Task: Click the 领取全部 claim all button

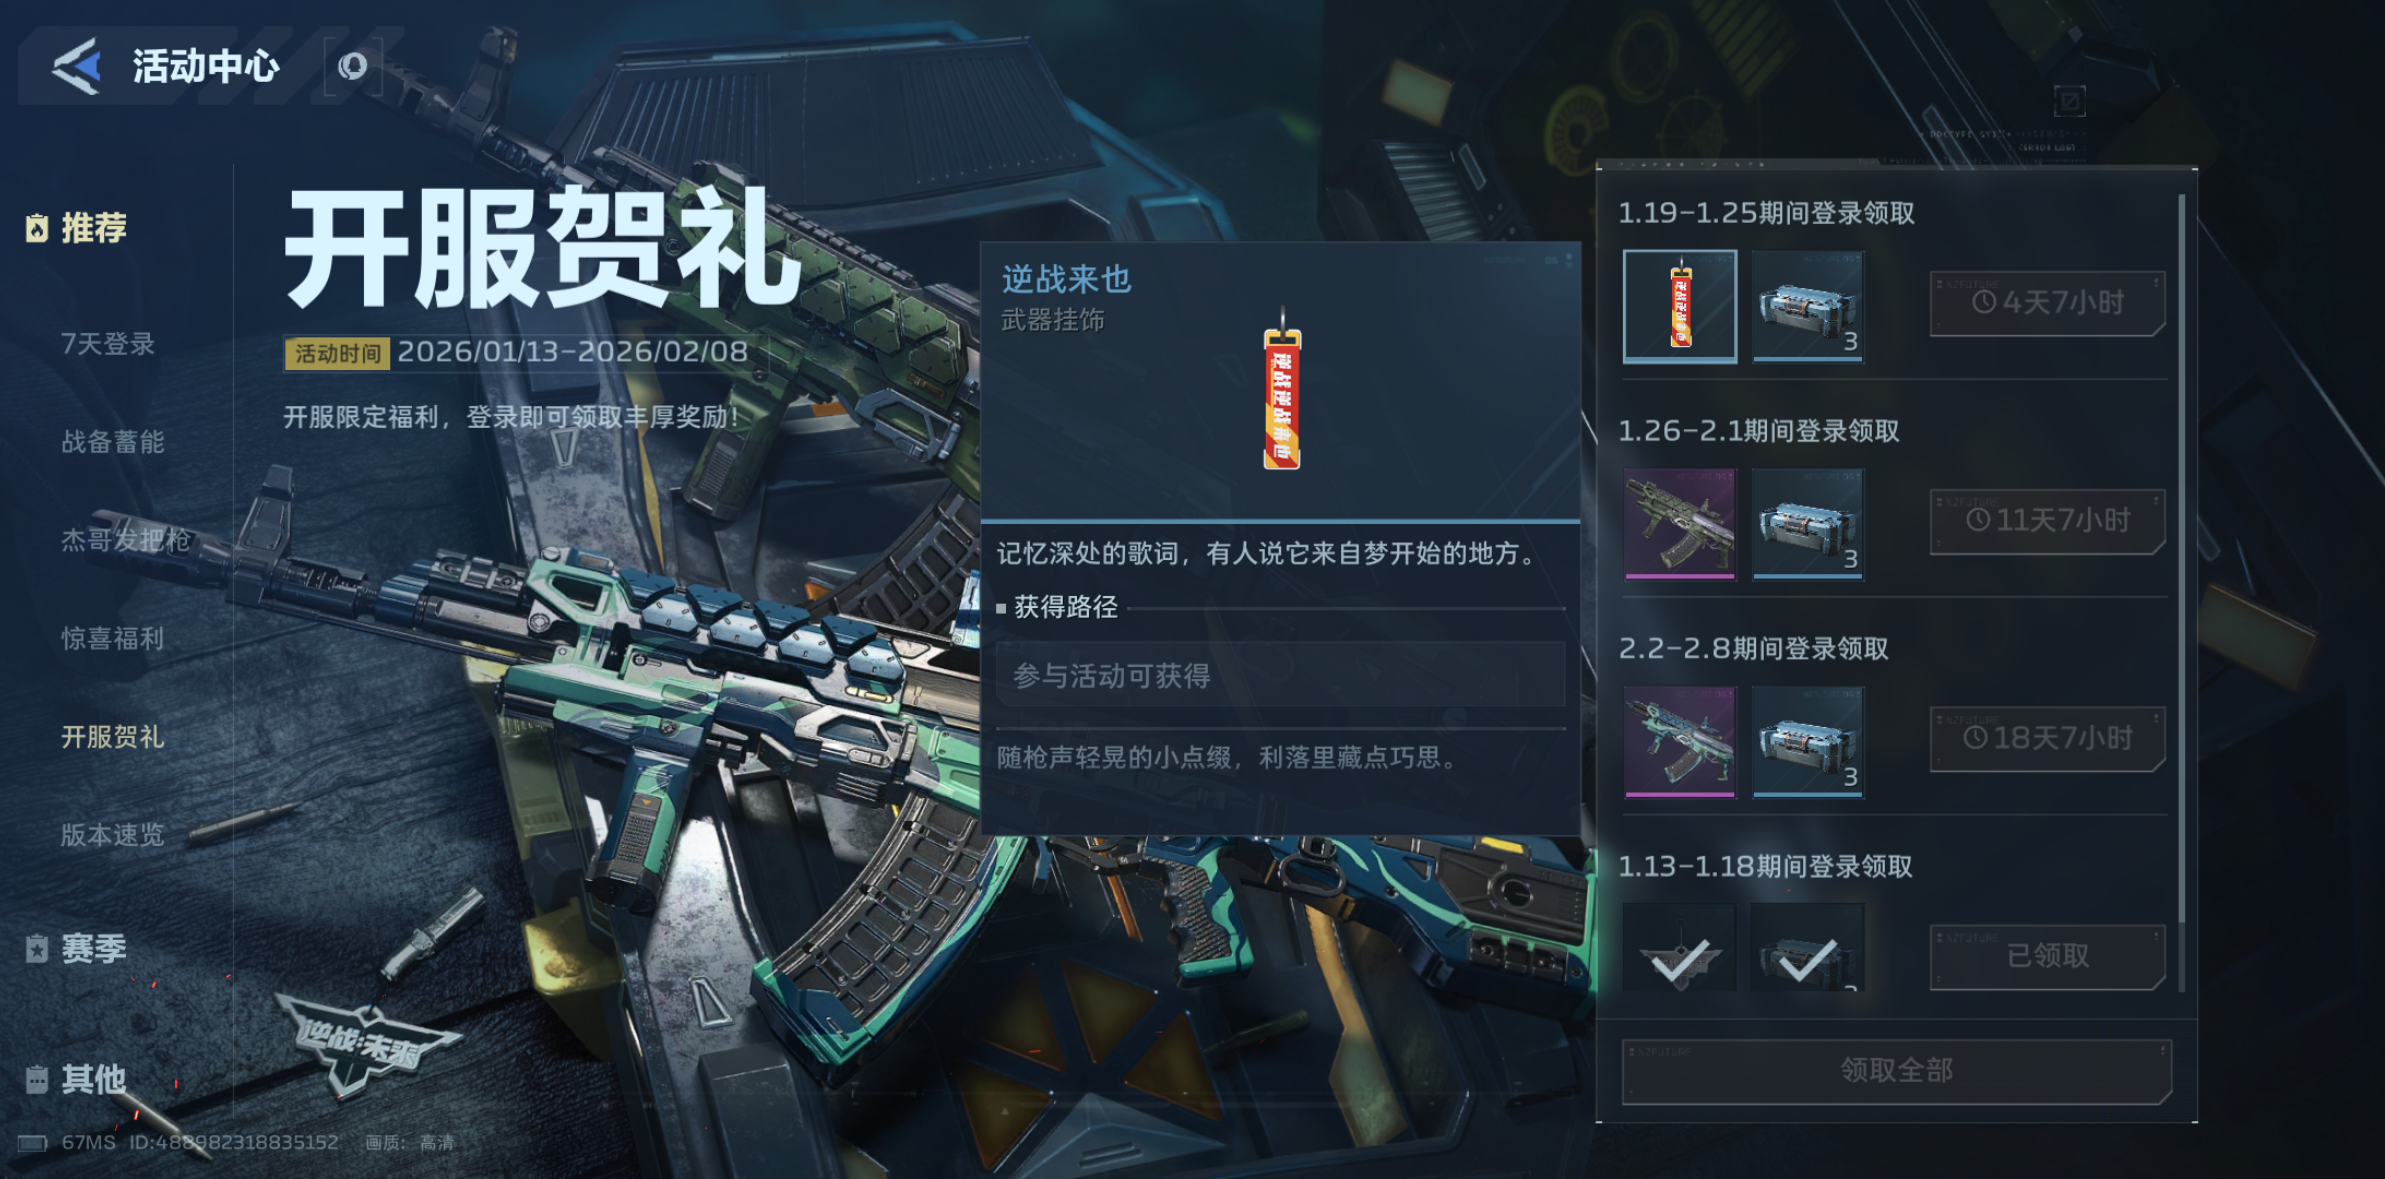Action: point(1896,1071)
